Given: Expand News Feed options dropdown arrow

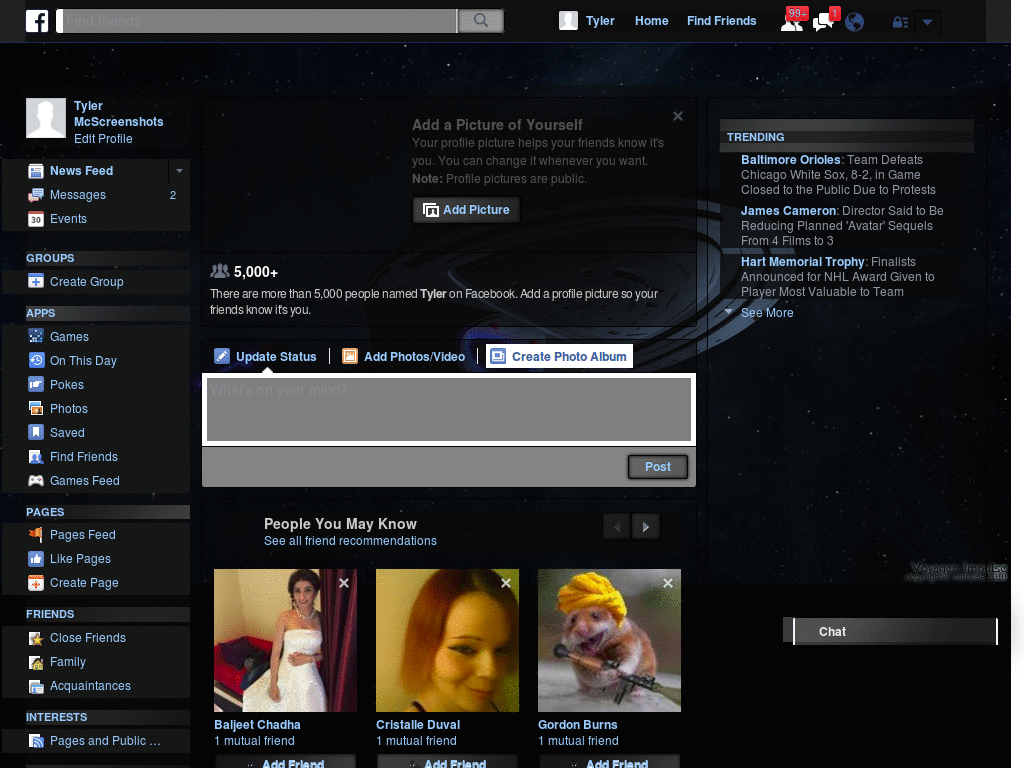Looking at the screenshot, I should [x=179, y=171].
